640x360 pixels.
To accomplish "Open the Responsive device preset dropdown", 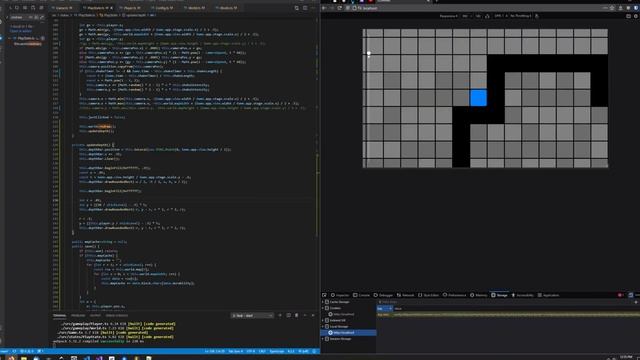I will tap(448, 16).
